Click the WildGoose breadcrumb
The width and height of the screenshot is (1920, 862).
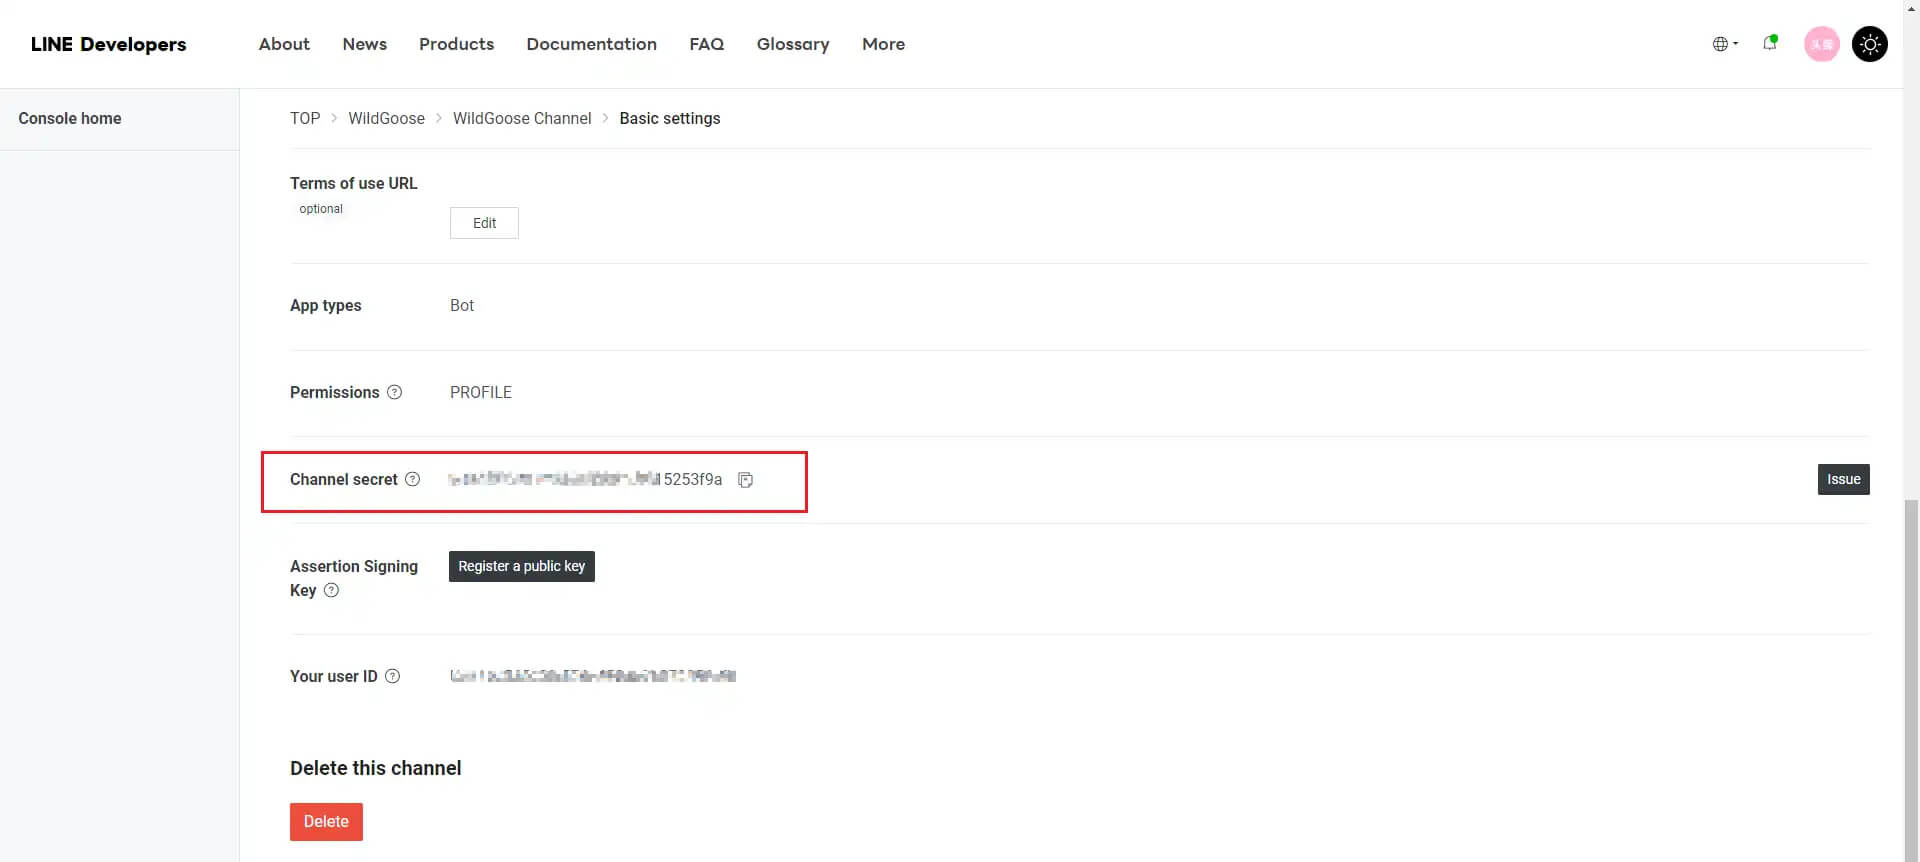(386, 118)
